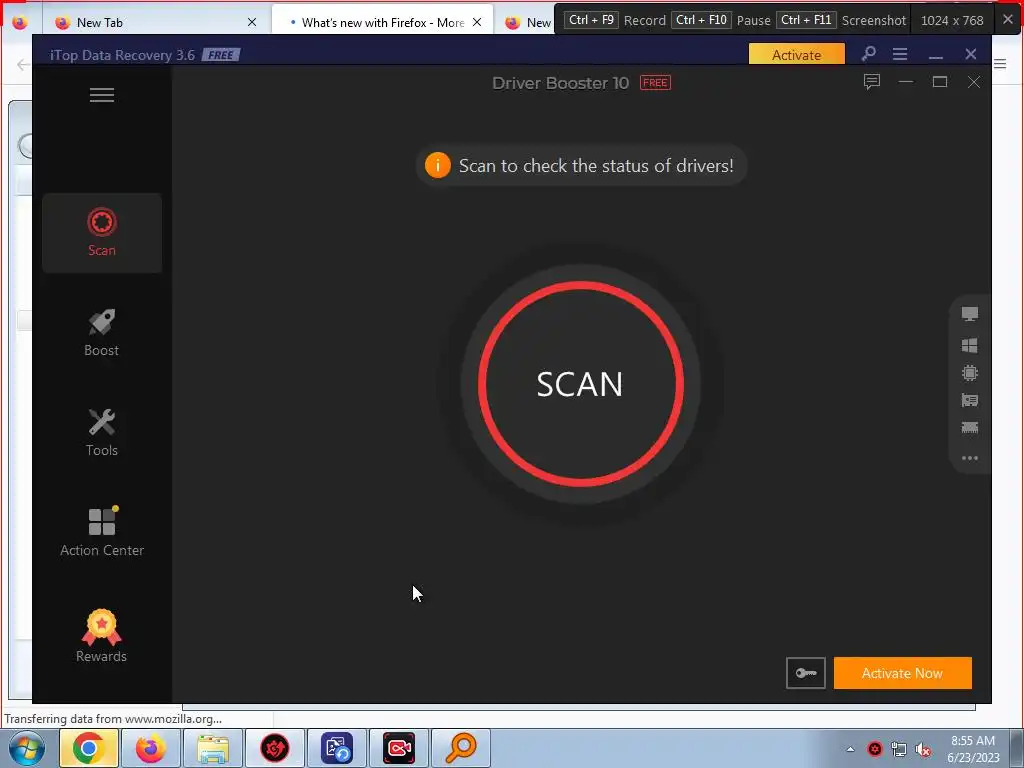1024x768 pixels.
Task: Show hidden system tray icons arrow
Action: (850, 749)
